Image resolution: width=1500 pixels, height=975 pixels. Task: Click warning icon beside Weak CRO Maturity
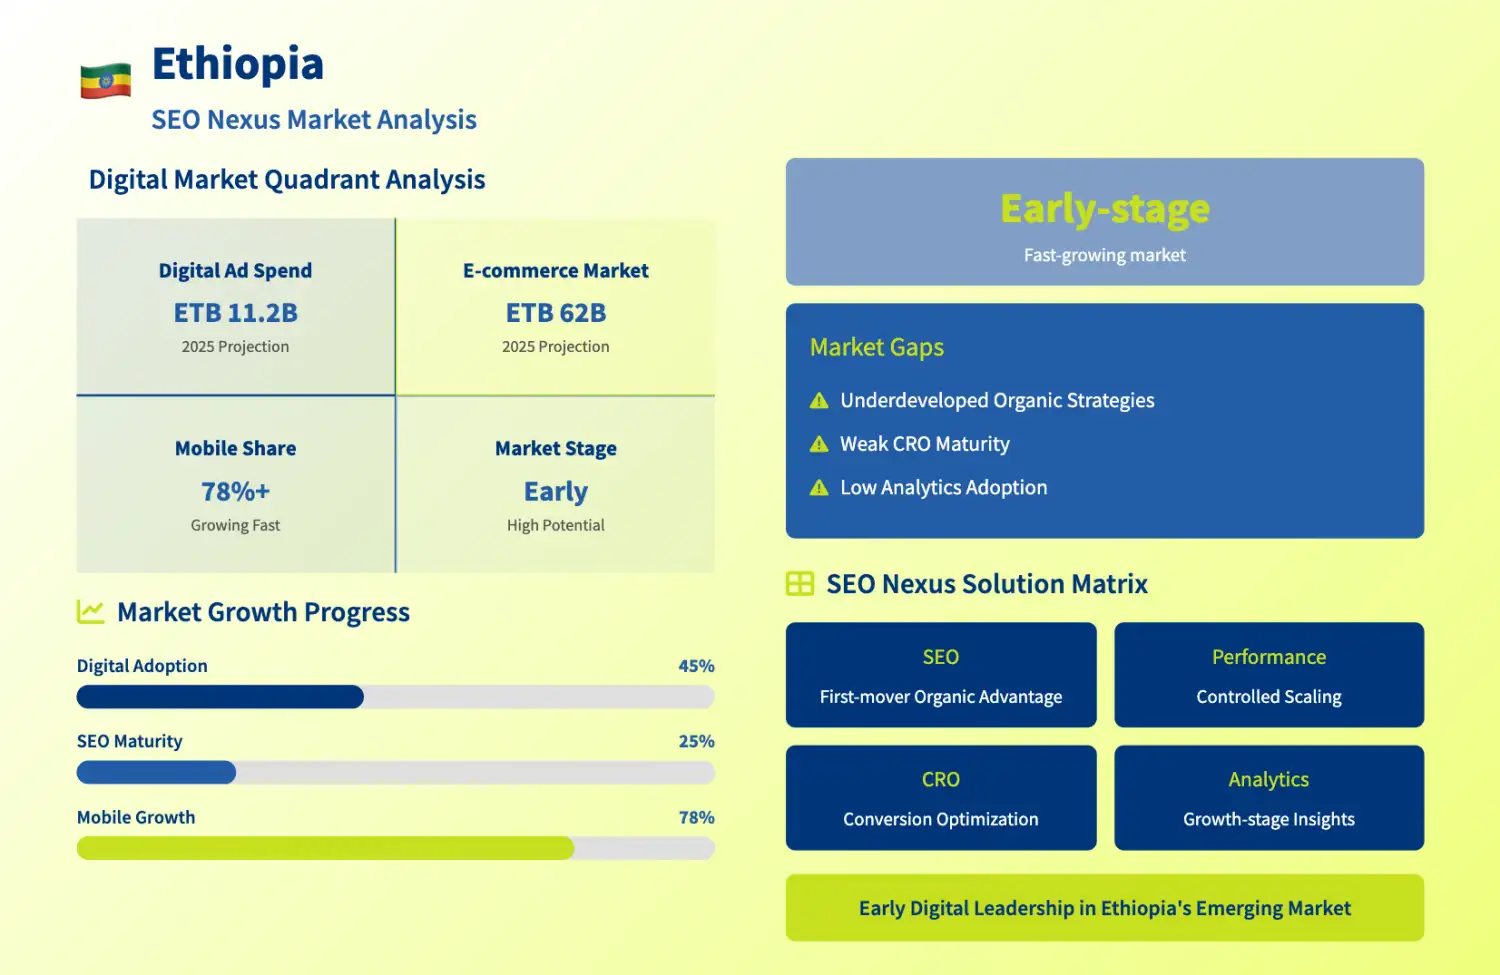[819, 444]
